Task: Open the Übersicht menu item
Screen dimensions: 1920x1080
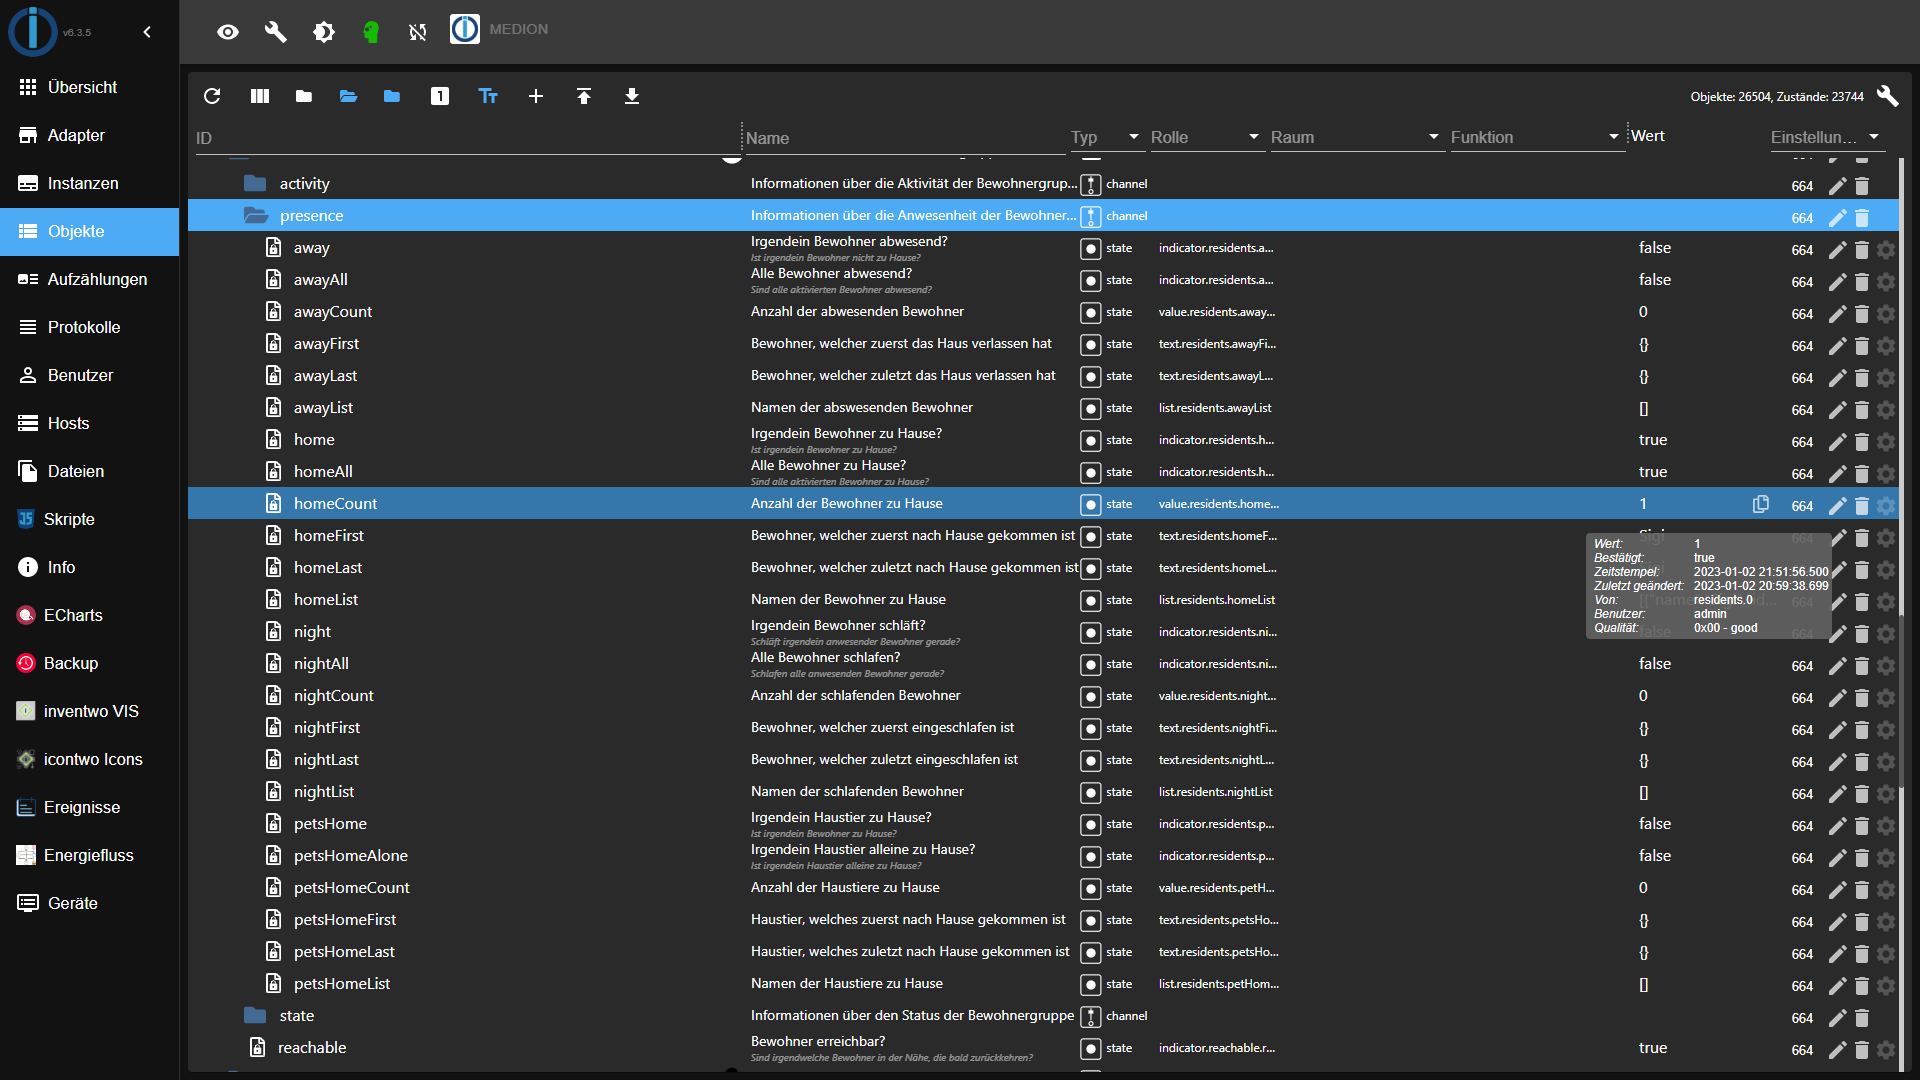Action: pos(89,87)
